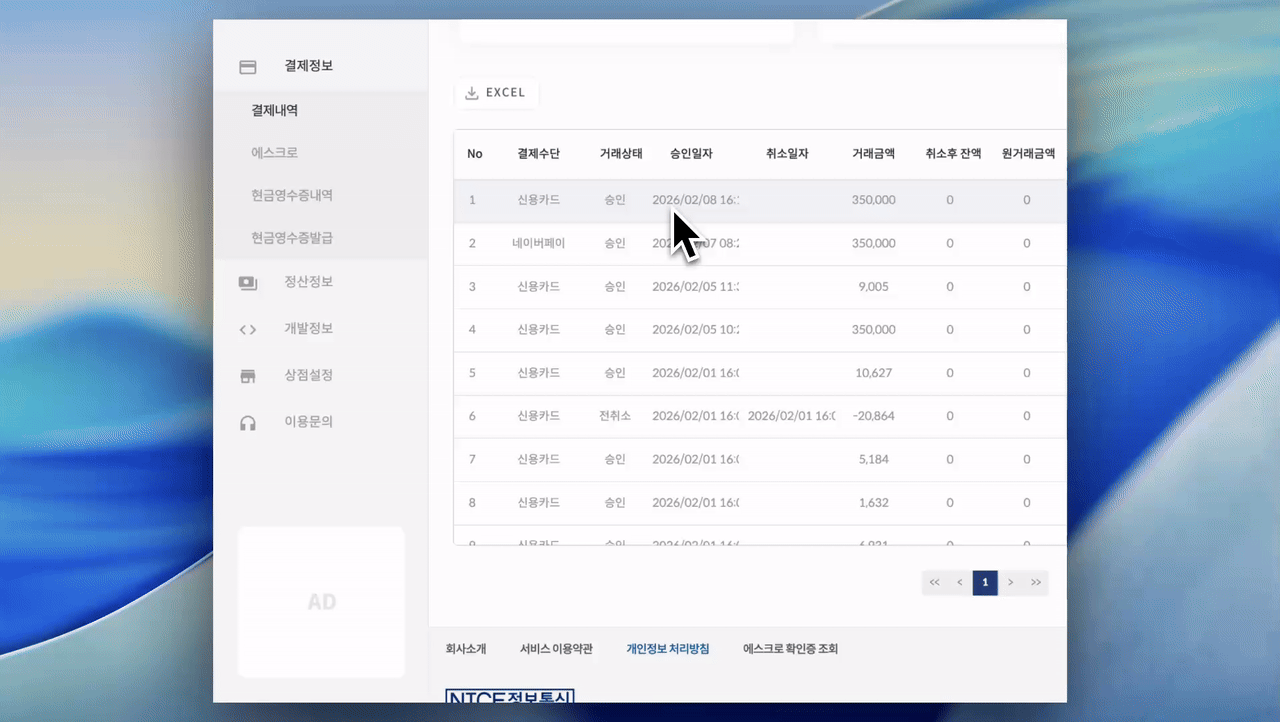Open 결제내역 in the sidebar
The image size is (1280, 722).
click(x=274, y=111)
